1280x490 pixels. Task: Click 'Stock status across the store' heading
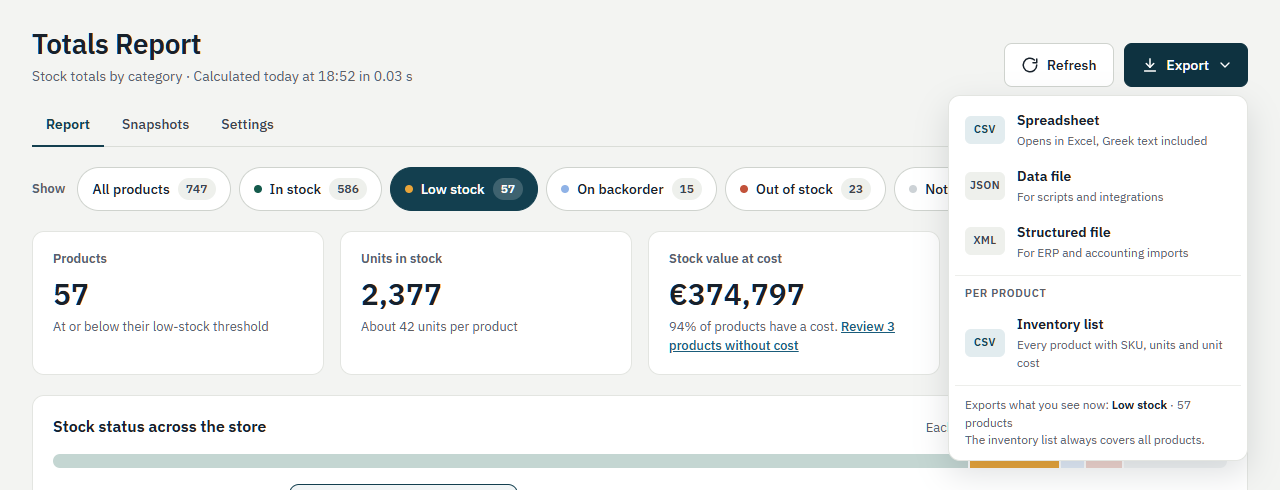click(160, 427)
